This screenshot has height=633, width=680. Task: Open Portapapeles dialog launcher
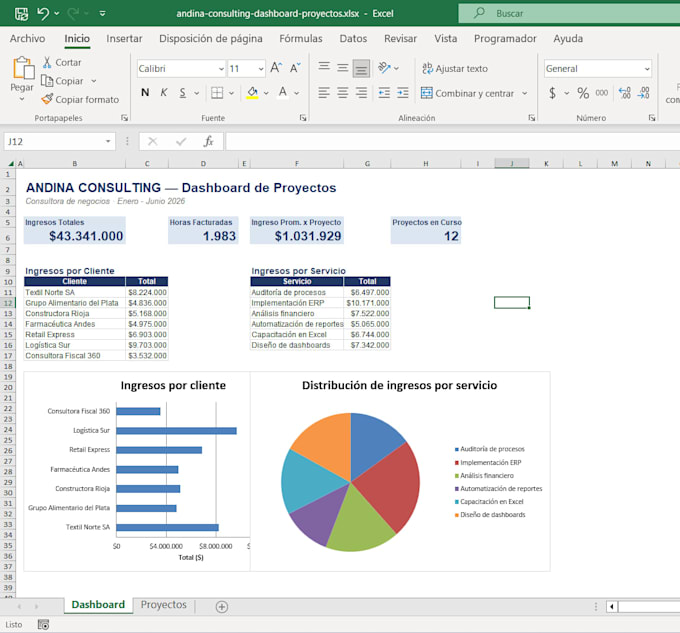[x=124, y=118]
